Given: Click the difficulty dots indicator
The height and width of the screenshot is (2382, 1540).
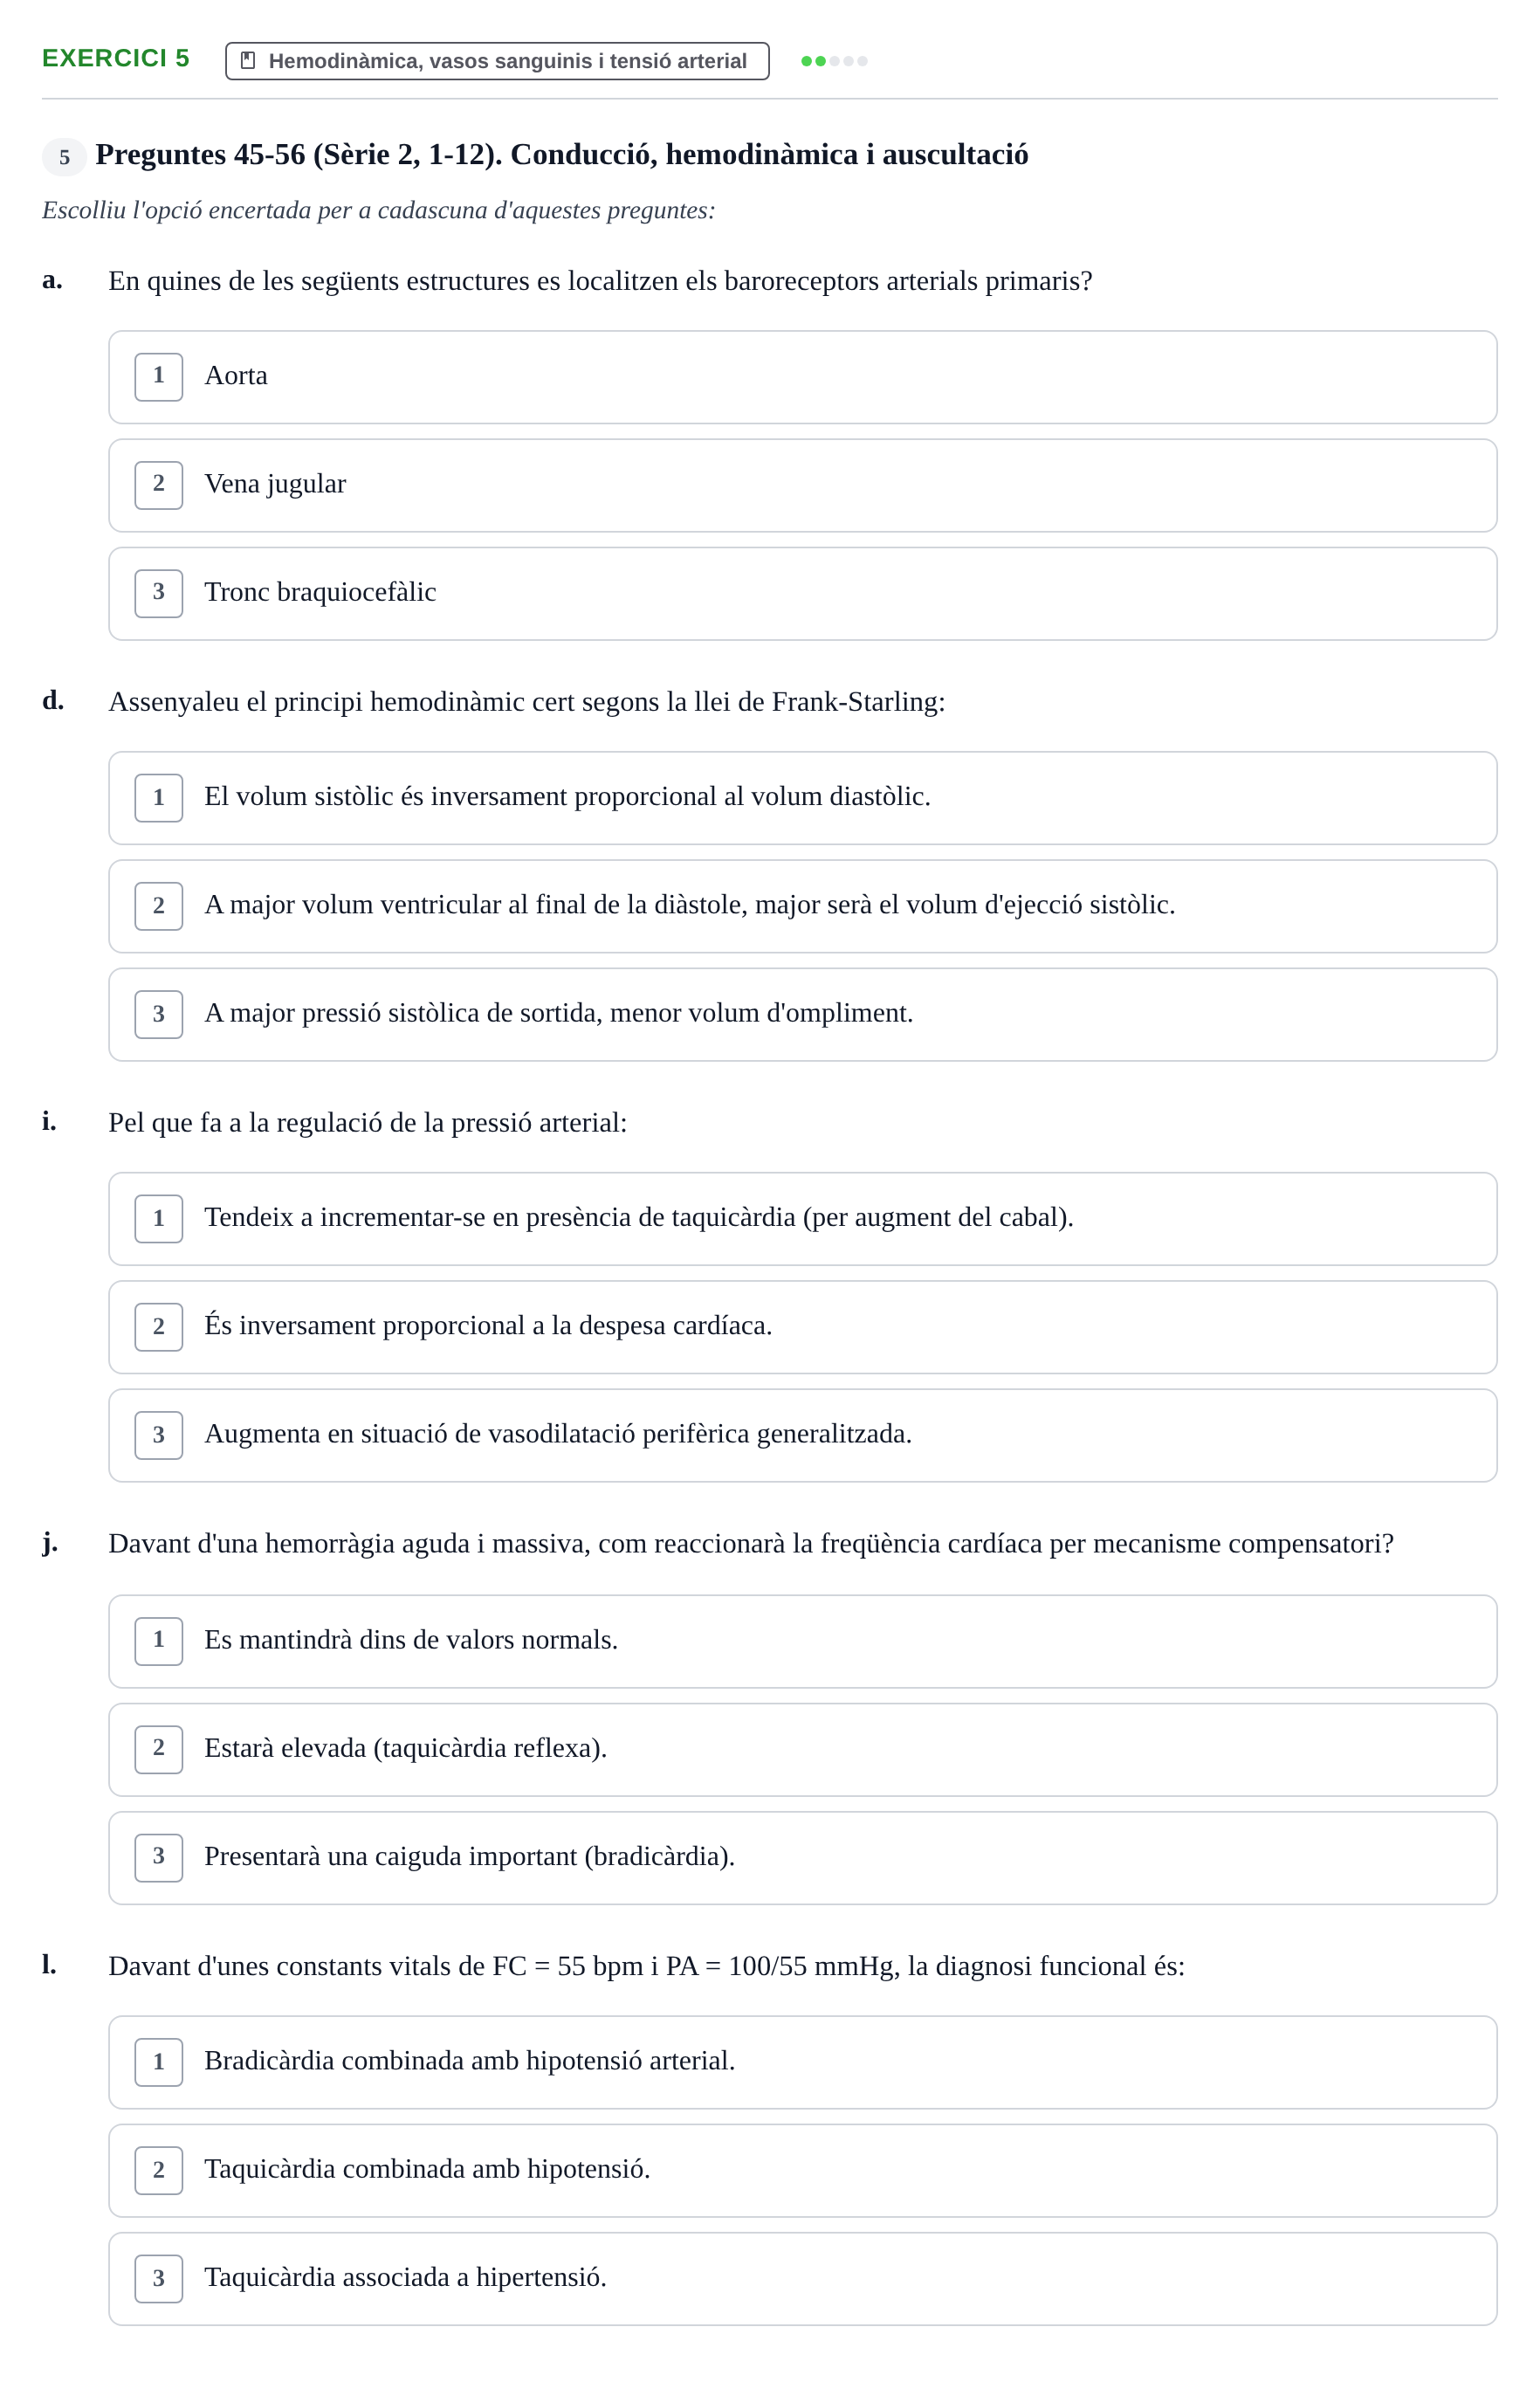Looking at the screenshot, I should [834, 61].
